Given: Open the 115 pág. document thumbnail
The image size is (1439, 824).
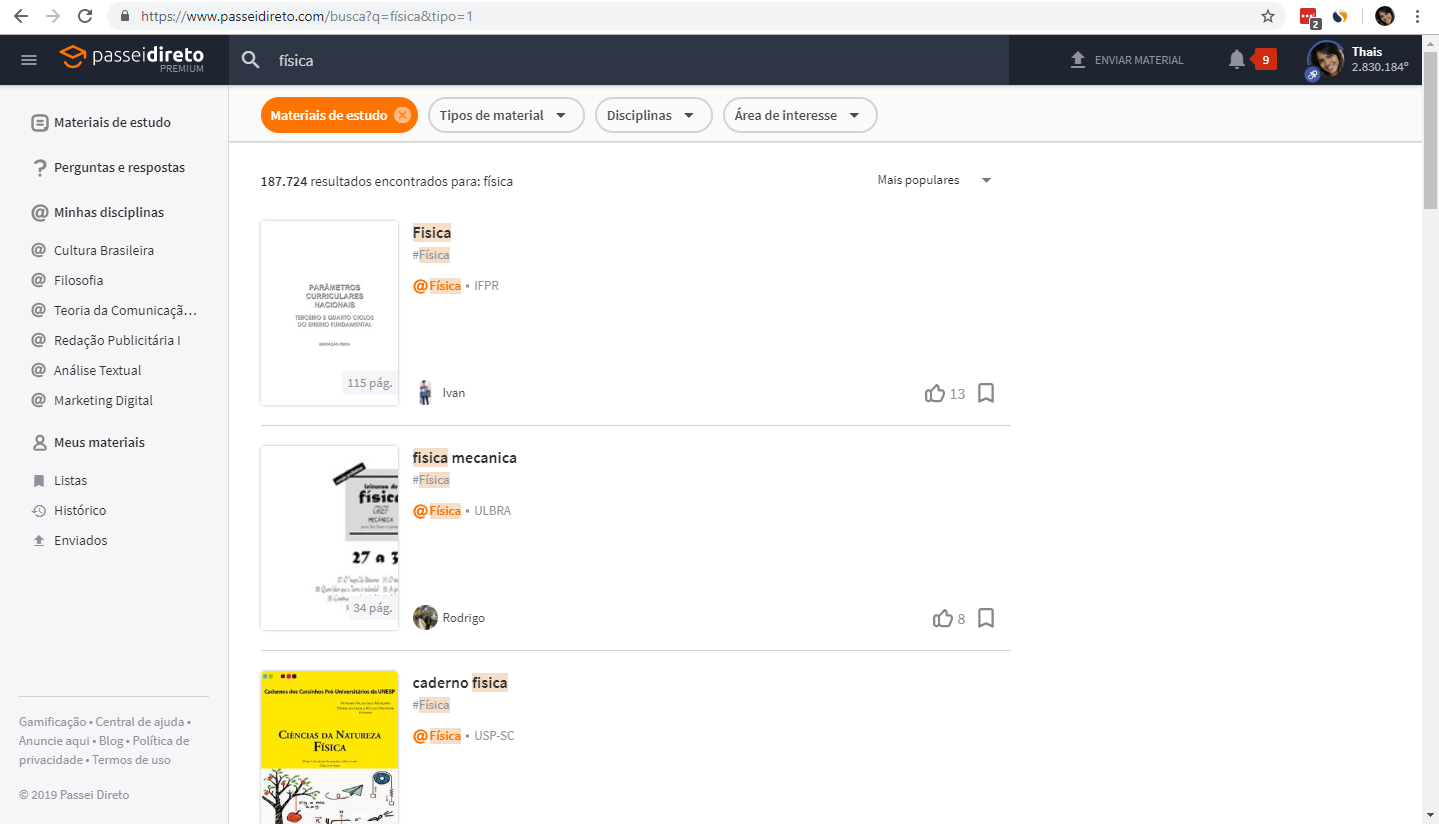Looking at the screenshot, I should pos(330,313).
